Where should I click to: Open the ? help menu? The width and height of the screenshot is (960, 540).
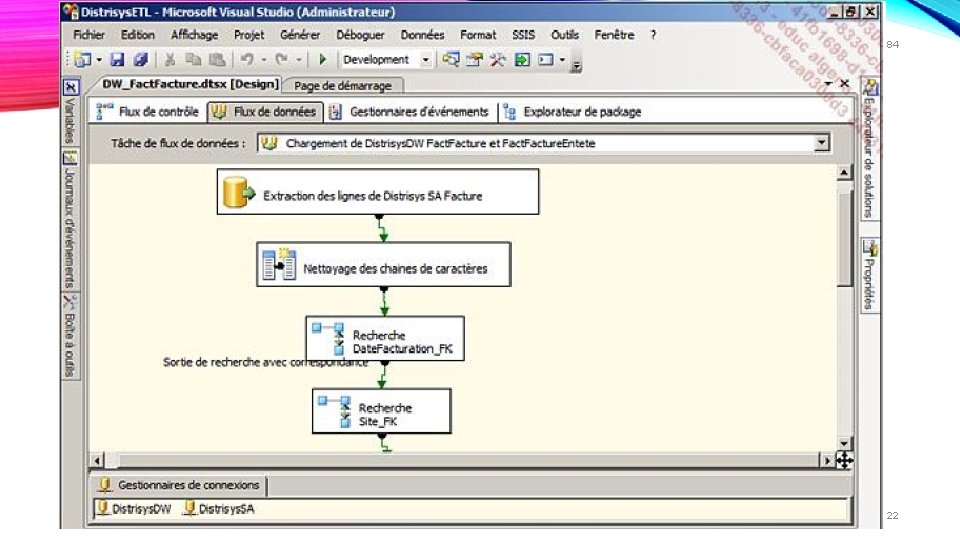pos(653,35)
